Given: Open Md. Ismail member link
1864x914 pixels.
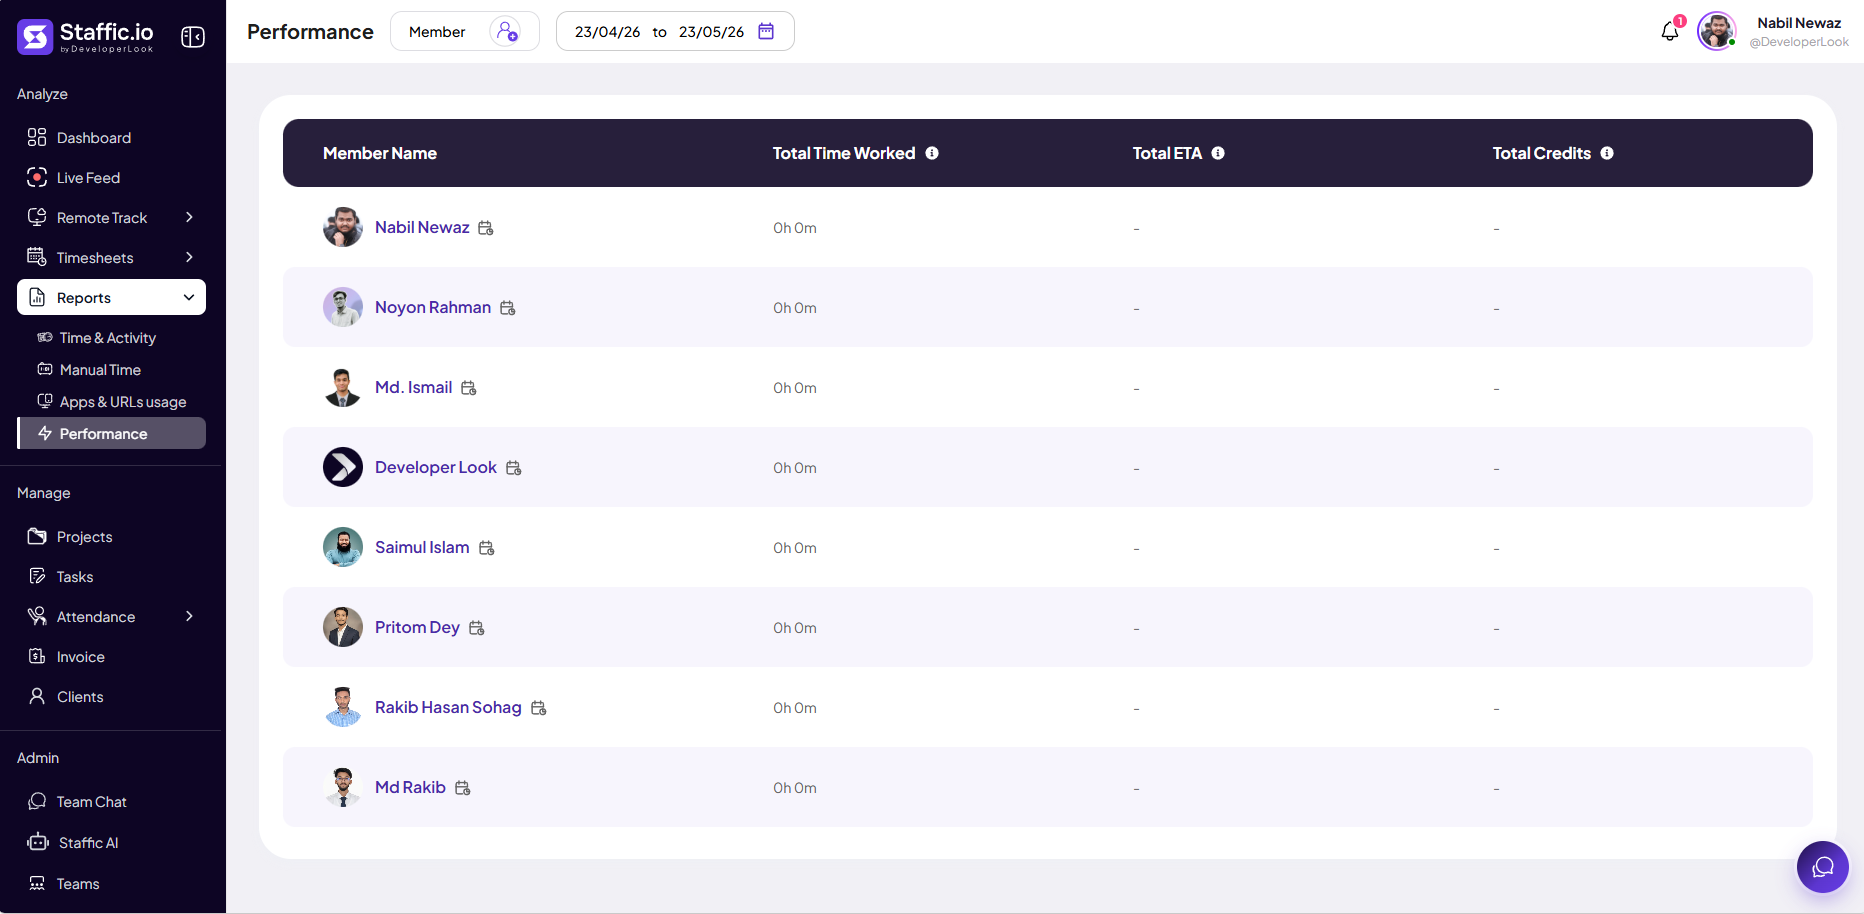Looking at the screenshot, I should [x=414, y=387].
